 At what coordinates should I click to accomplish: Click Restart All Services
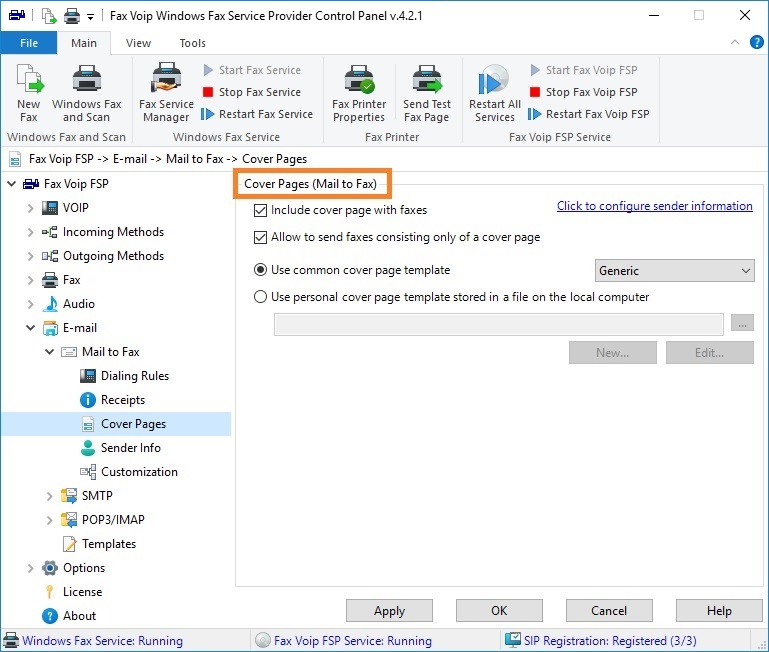click(x=495, y=93)
